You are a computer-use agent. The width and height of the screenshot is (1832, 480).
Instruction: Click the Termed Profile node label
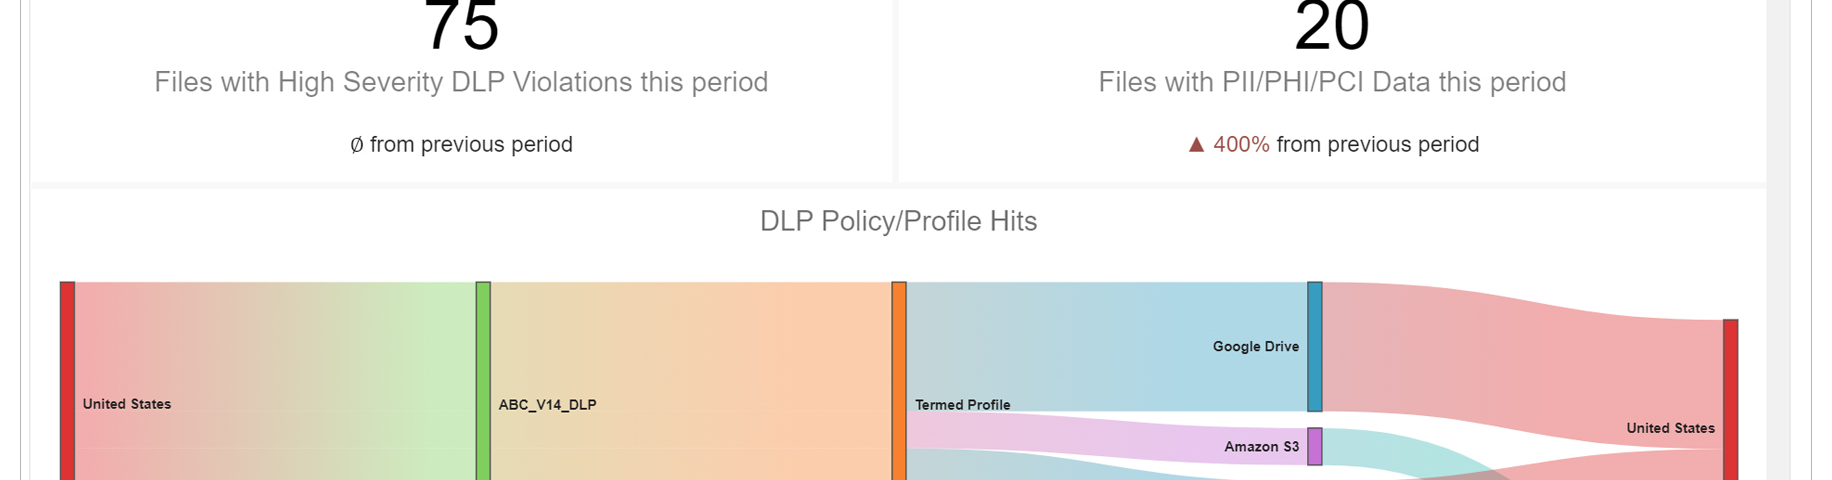(x=962, y=405)
